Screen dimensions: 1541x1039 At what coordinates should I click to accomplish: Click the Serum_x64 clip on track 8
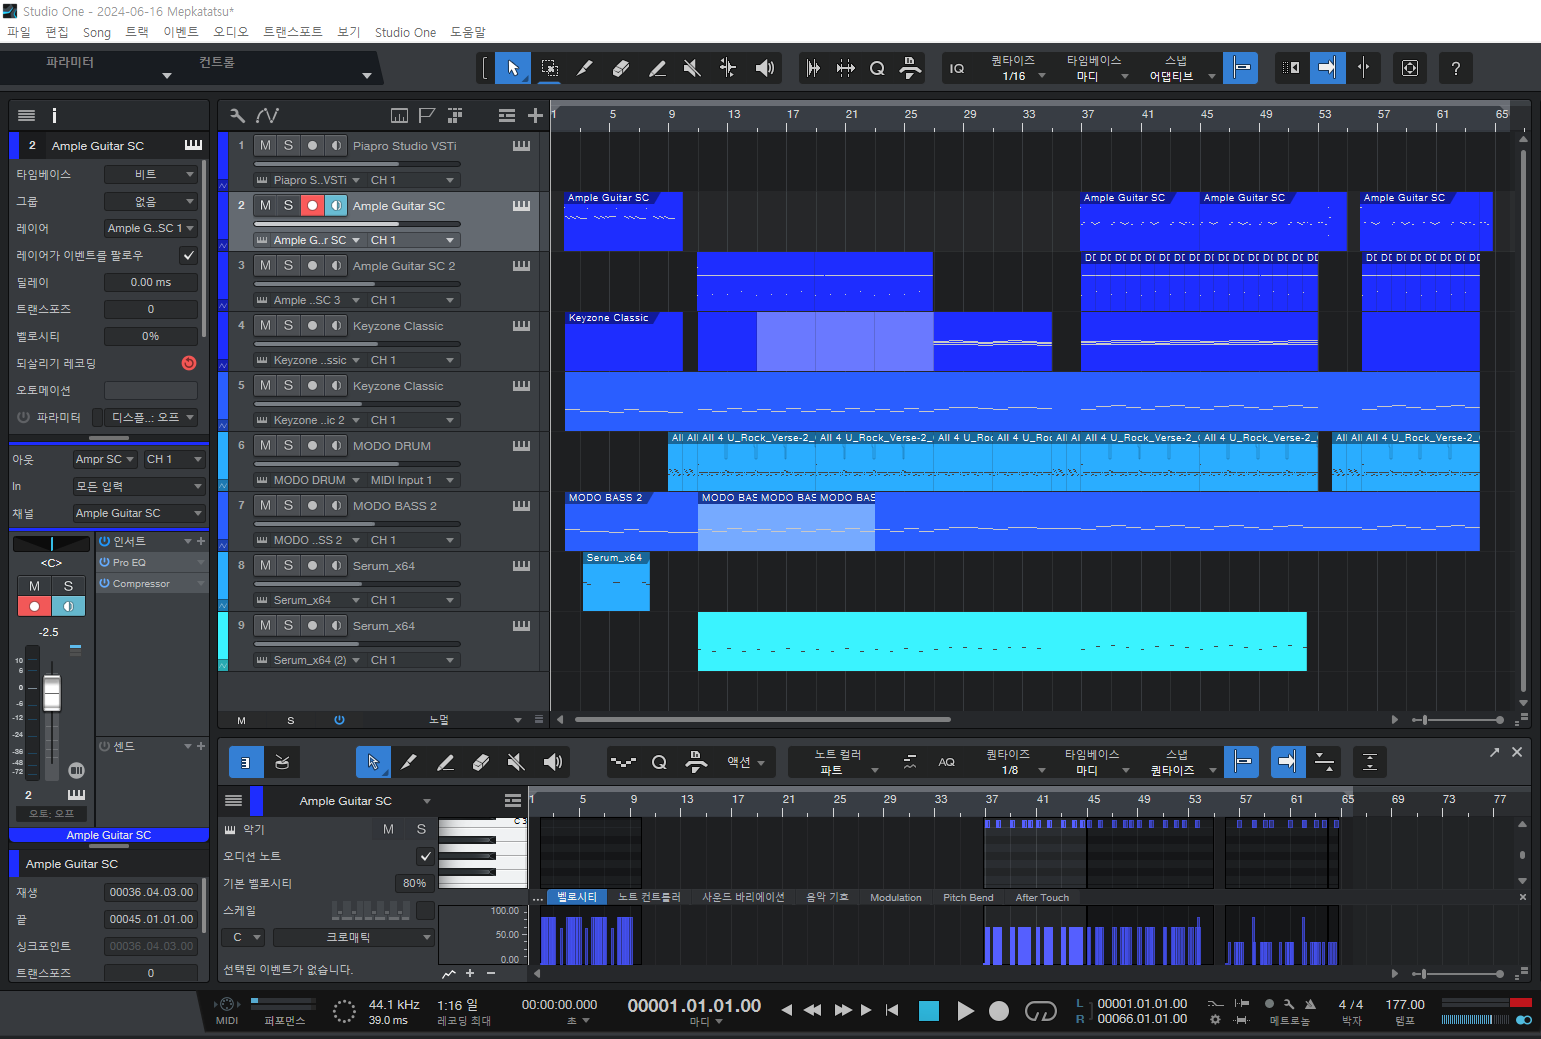[616, 581]
